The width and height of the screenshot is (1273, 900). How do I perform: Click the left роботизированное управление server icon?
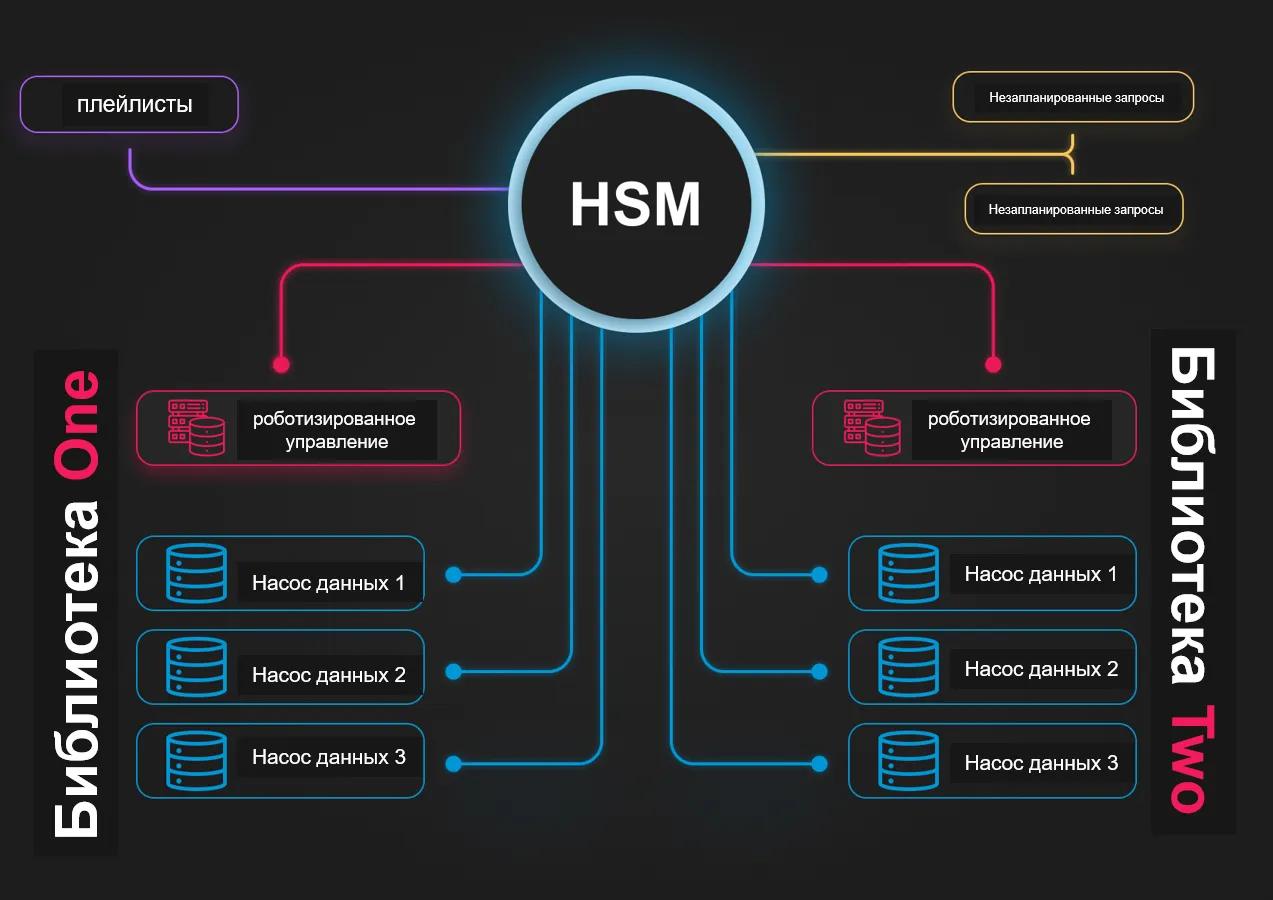[196, 428]
